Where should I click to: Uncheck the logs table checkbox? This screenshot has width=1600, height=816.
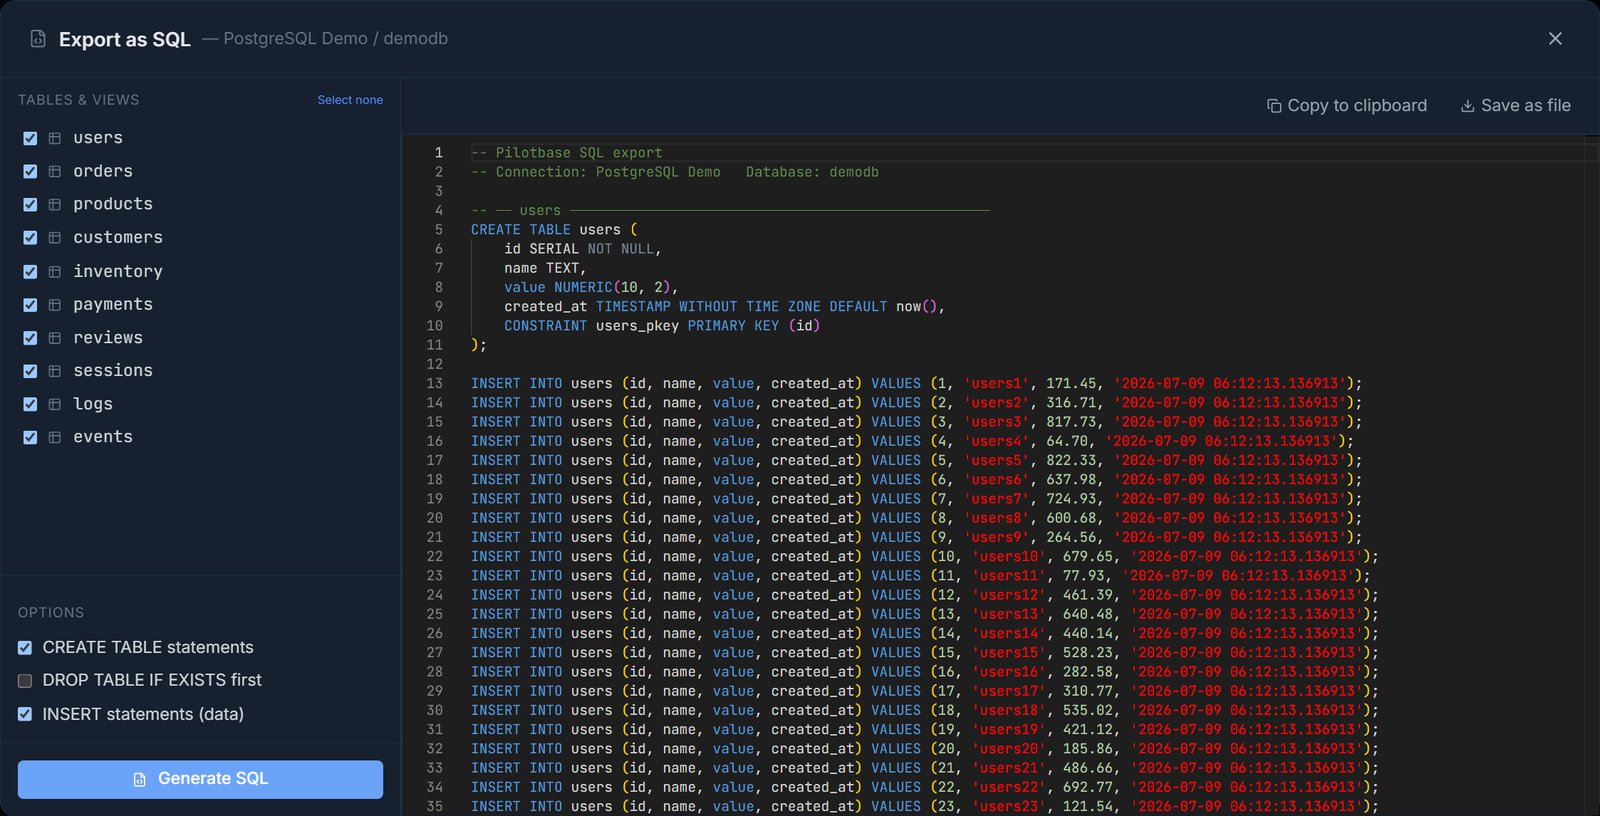(x=30, y=404)
